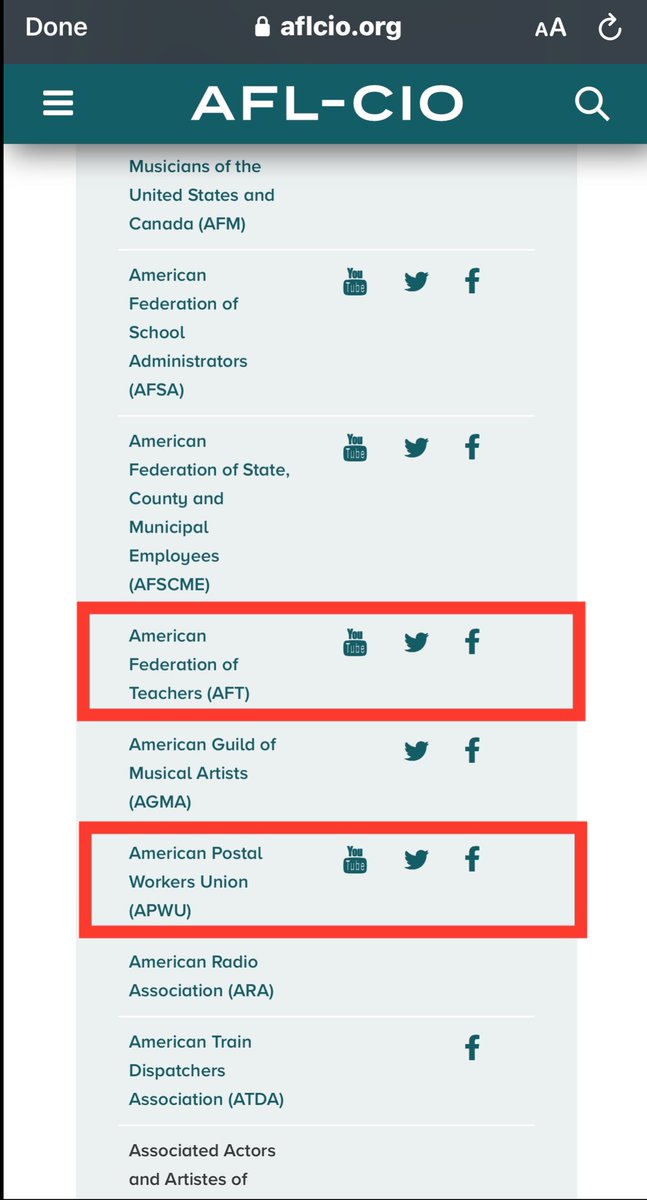Open the AA text size menu
Image resolution: width=647 pixels, height=1200 pixels.
pyautogui.click(x=550, y=28)
